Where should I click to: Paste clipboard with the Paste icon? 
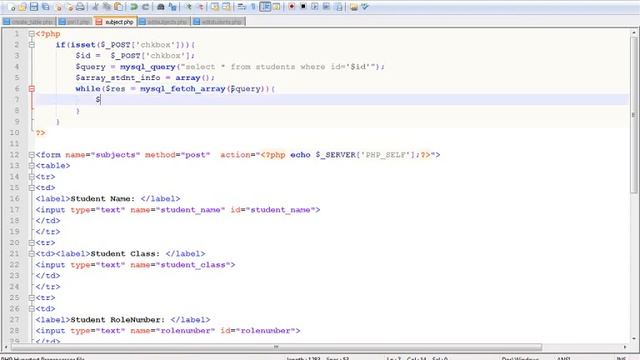(x=118, y=7)
